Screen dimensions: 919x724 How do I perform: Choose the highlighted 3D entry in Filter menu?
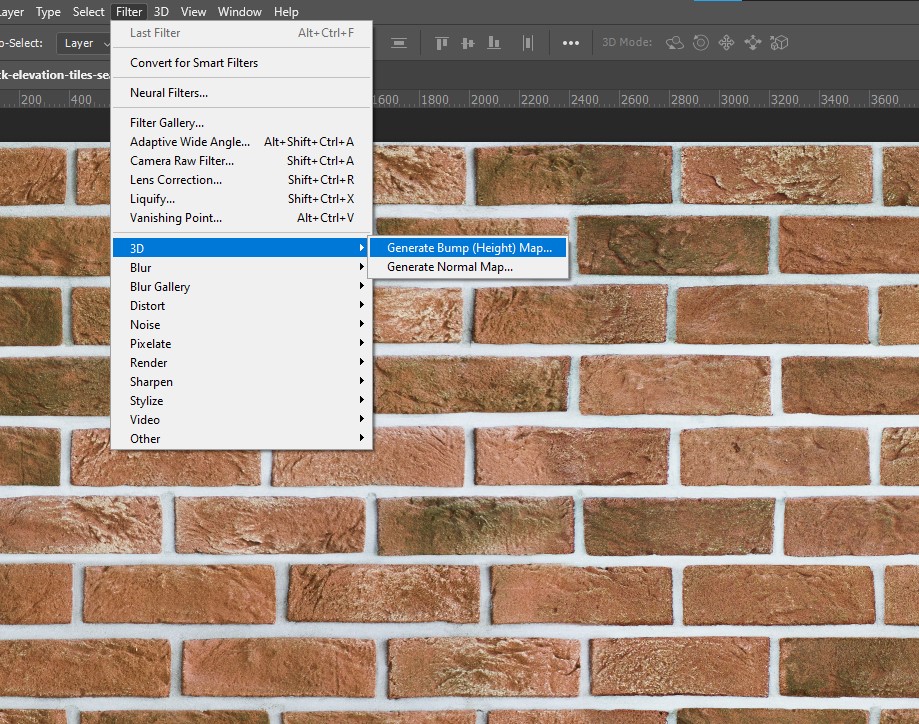point(241,248)
